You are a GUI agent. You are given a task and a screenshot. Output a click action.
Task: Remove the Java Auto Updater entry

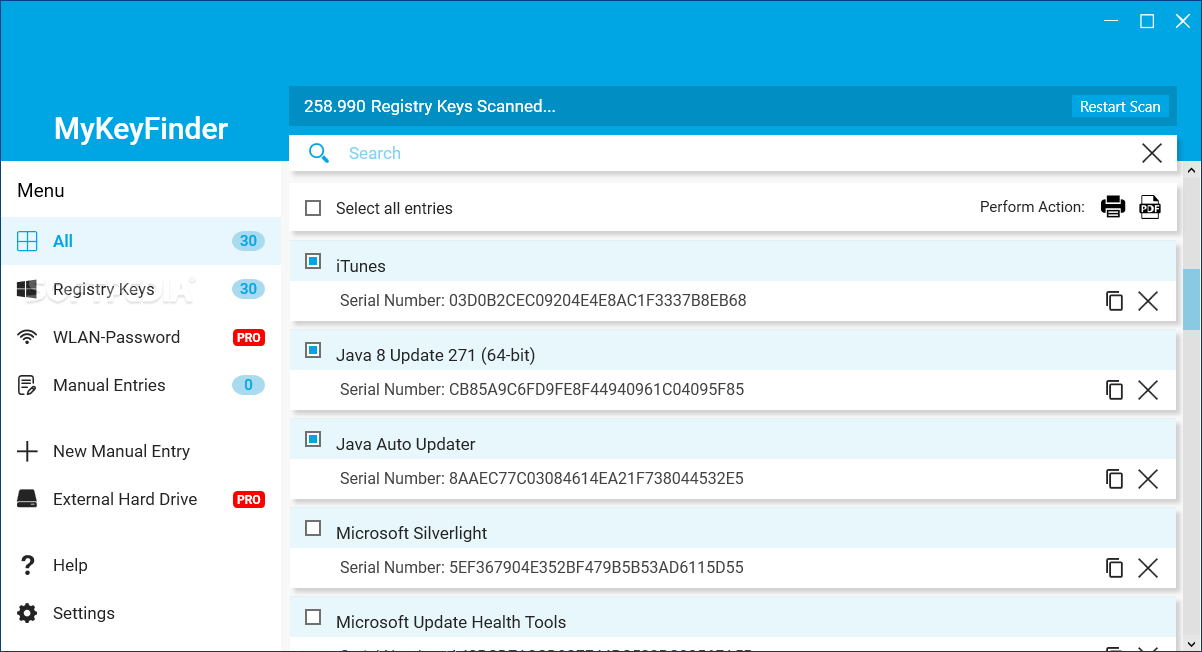[x=1148, y=479]
